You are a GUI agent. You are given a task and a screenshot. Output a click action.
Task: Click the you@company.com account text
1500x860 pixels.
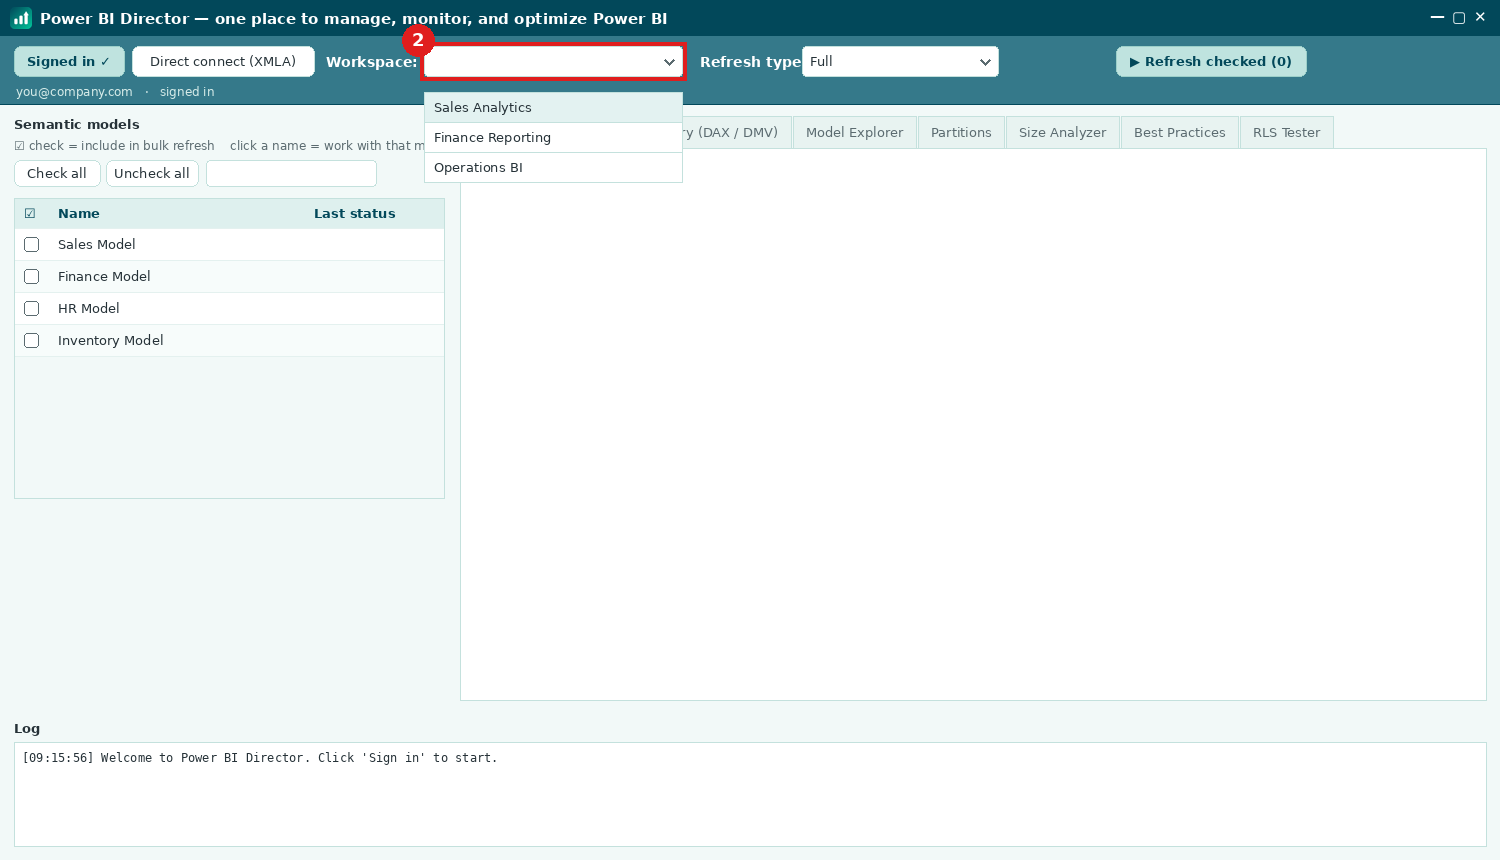click(74, 92)
